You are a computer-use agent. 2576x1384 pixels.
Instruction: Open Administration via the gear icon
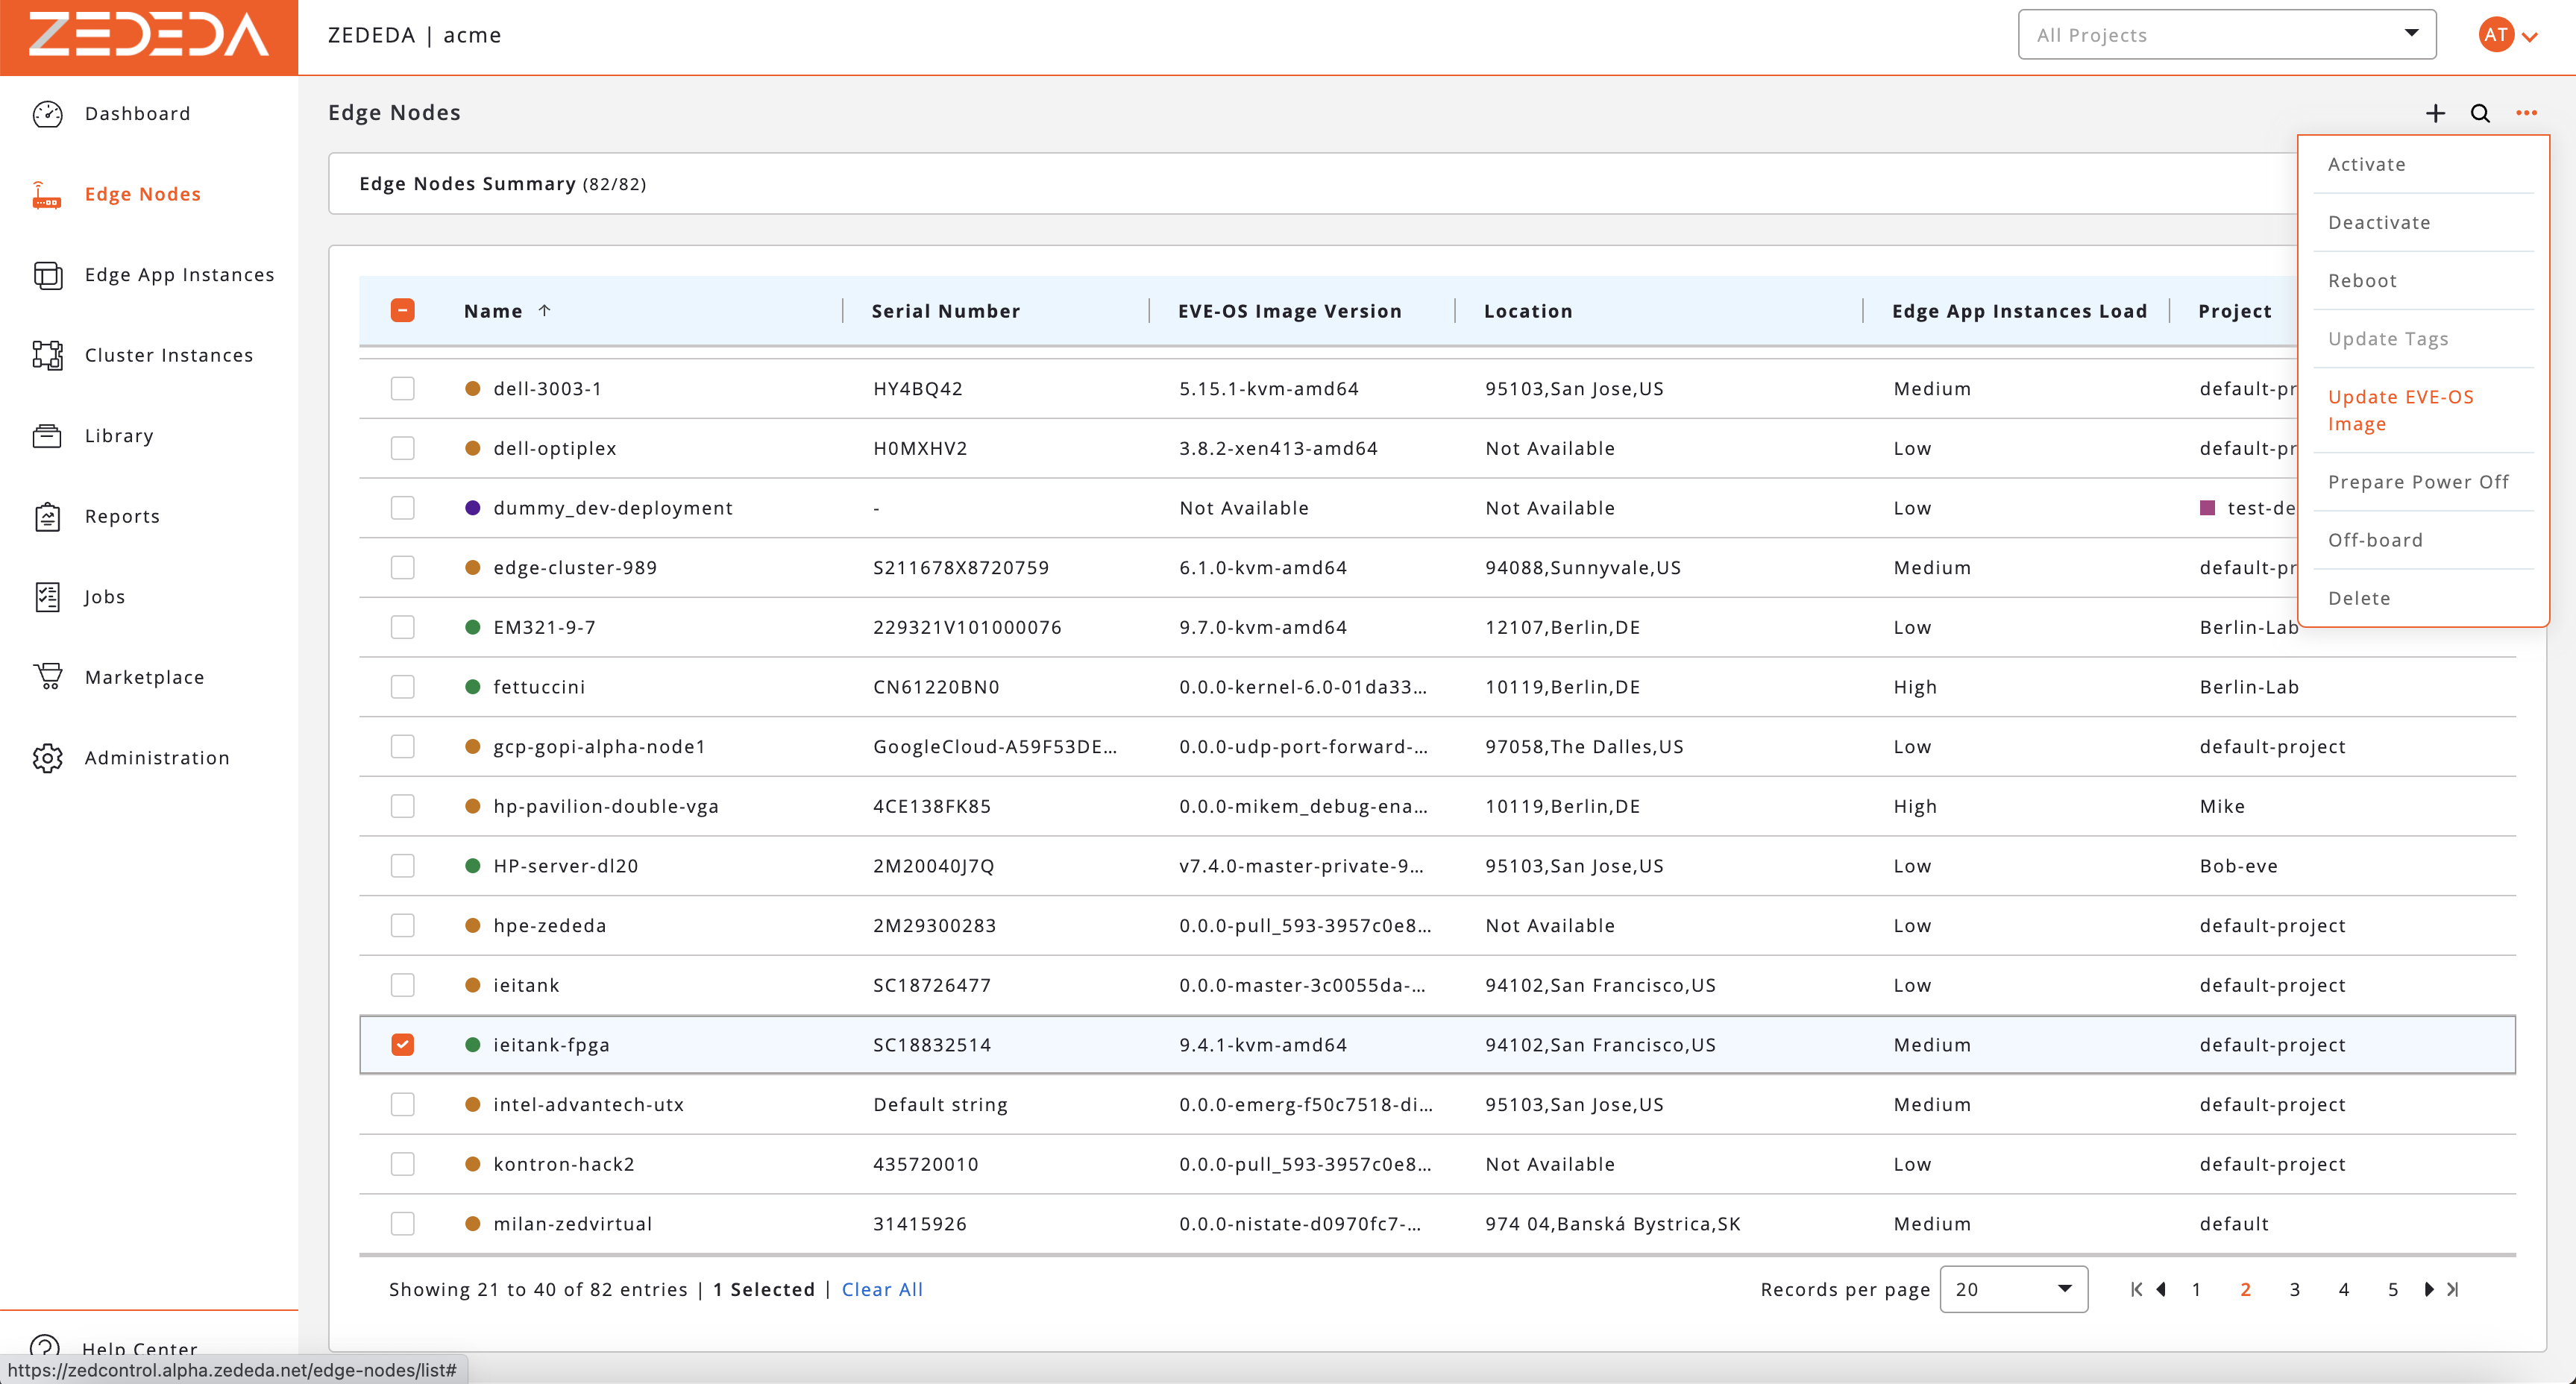tap(48, 758)
